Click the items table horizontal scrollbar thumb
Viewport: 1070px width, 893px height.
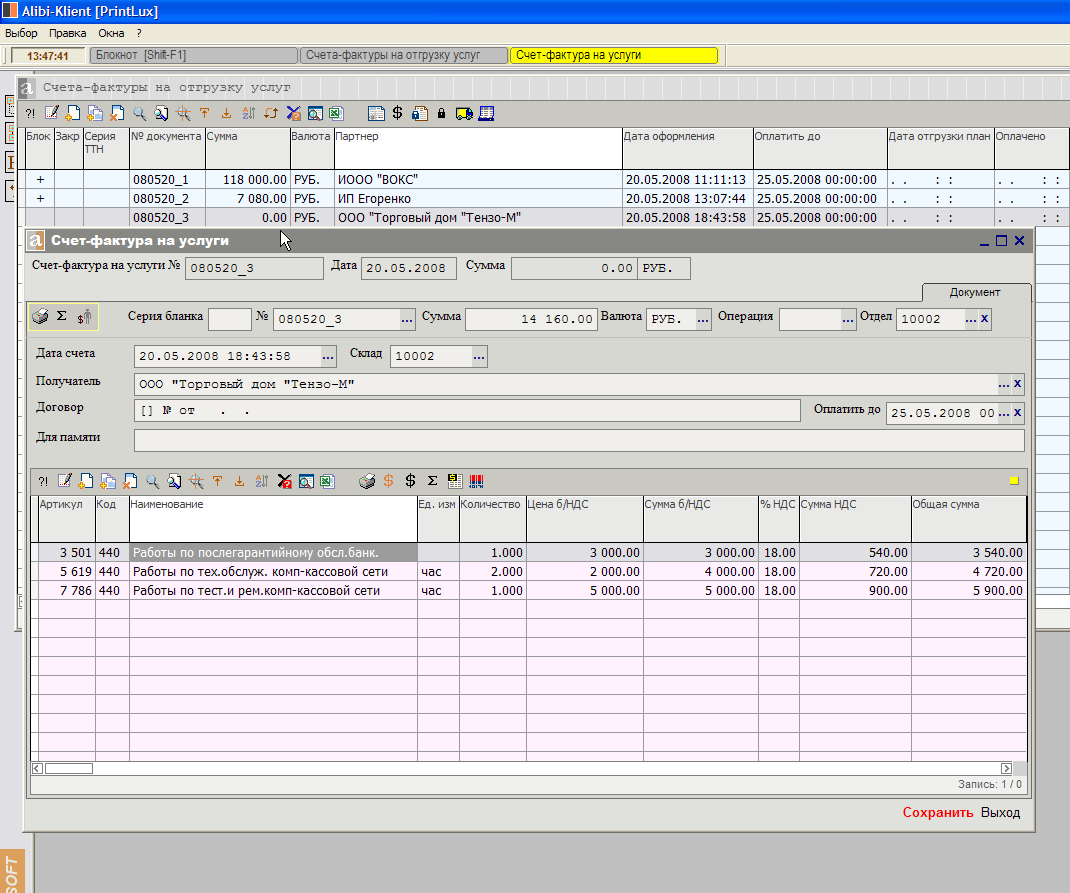click(69, 769)
